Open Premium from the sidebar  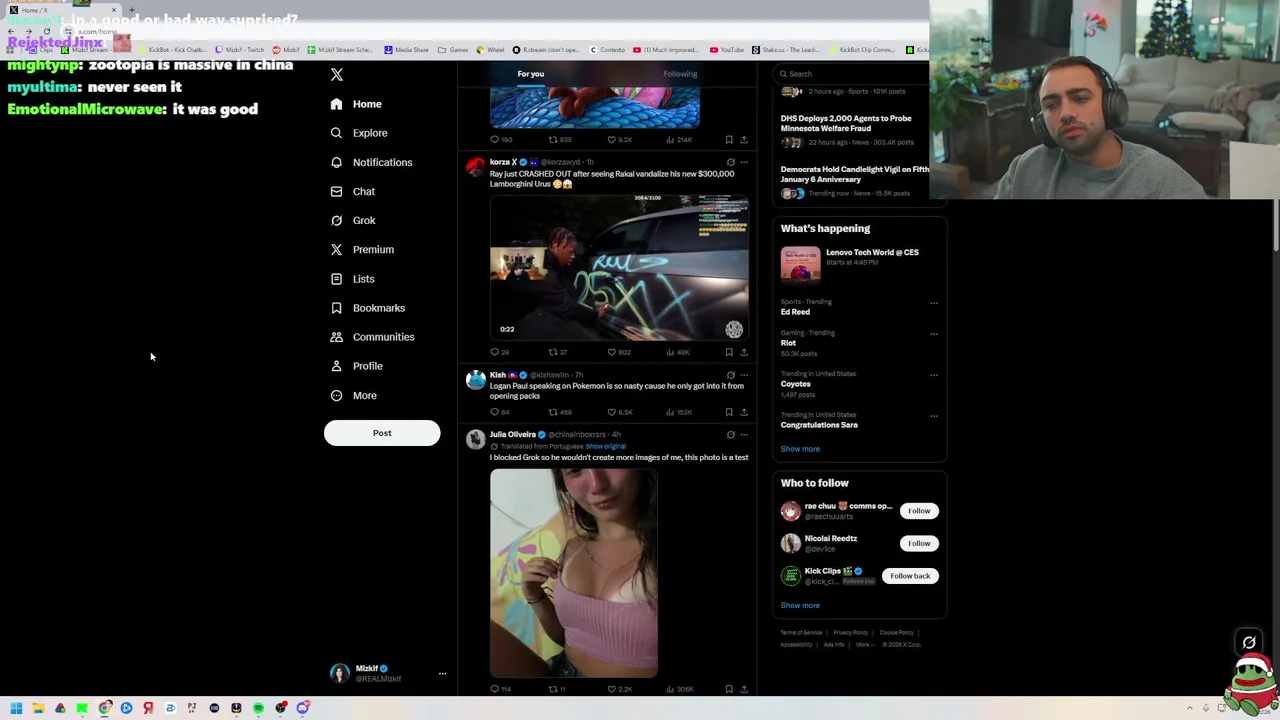coord(361,249)
